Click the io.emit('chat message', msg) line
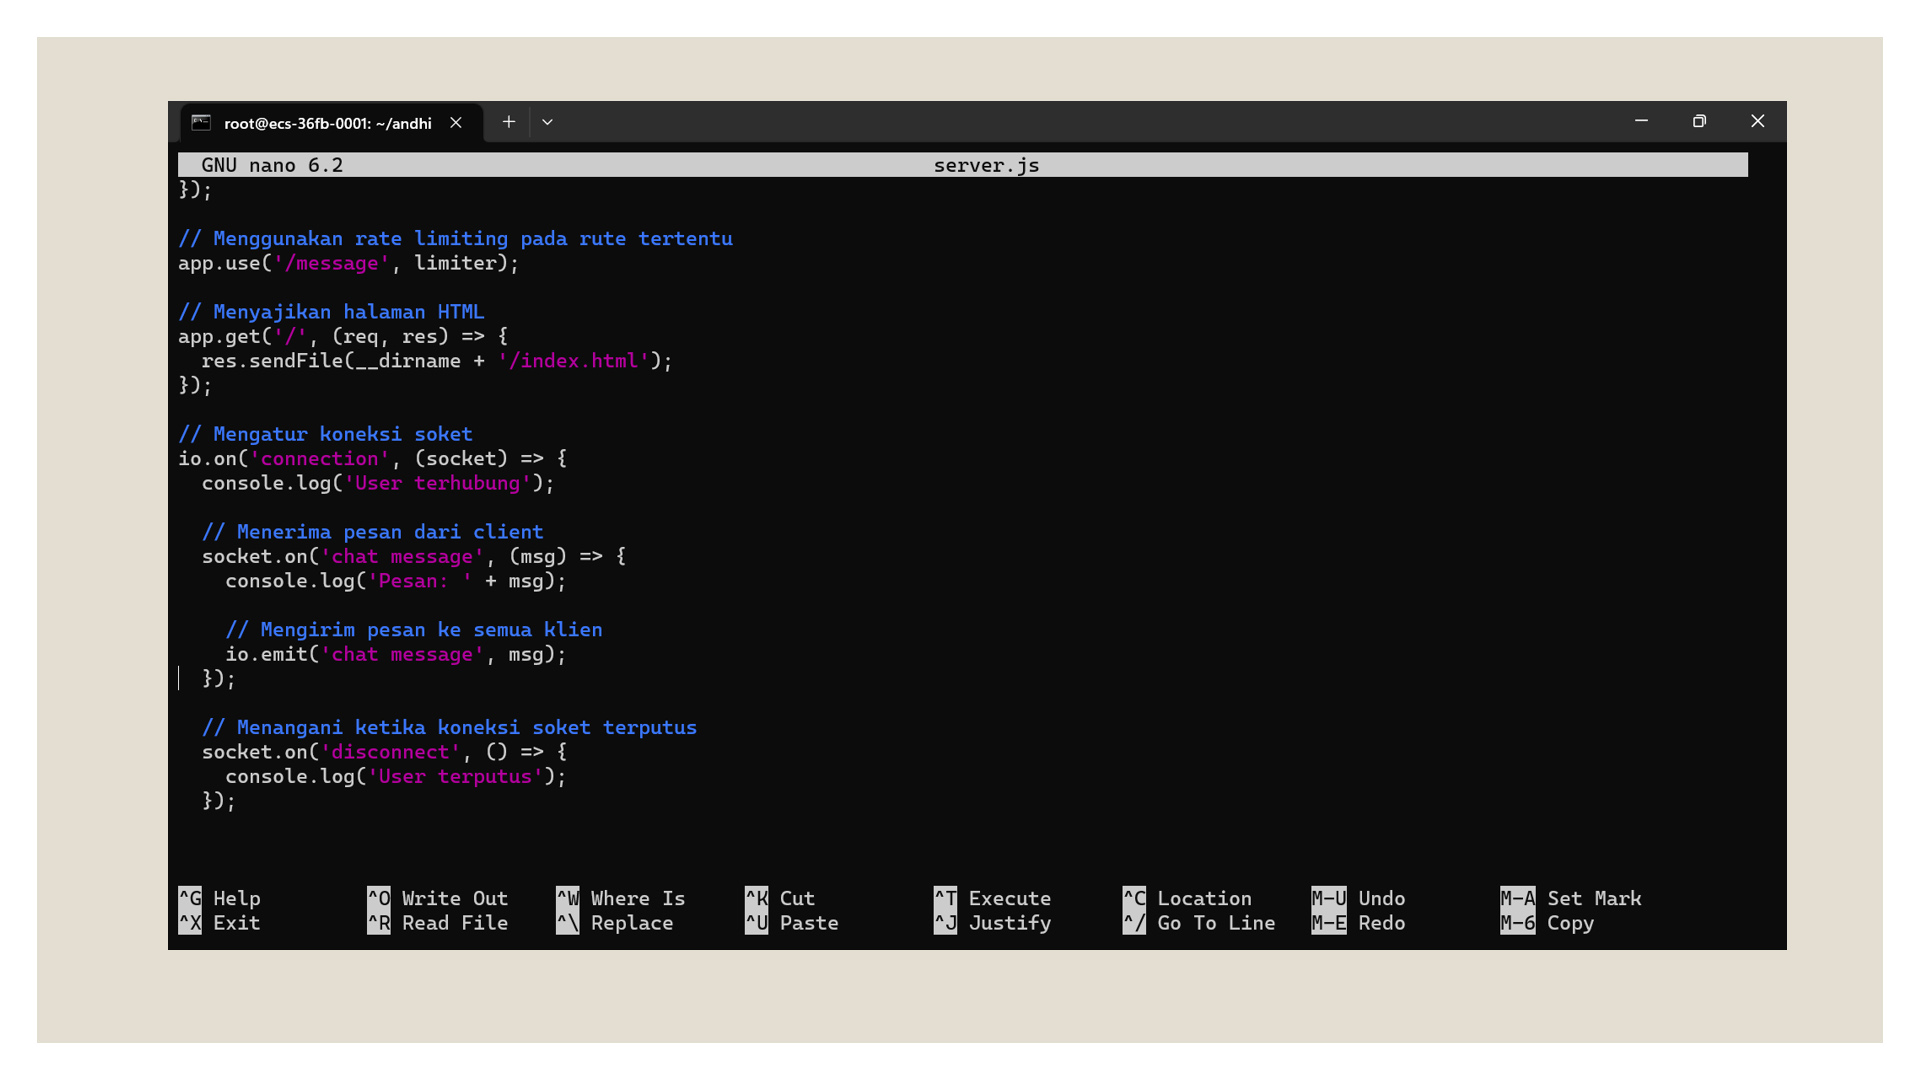This screenshot has width=1920, height=1080. [x=396, y=654]
